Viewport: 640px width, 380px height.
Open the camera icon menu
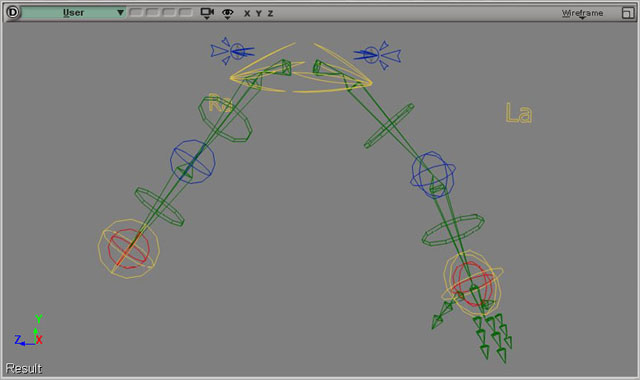[x=207, y=13]
